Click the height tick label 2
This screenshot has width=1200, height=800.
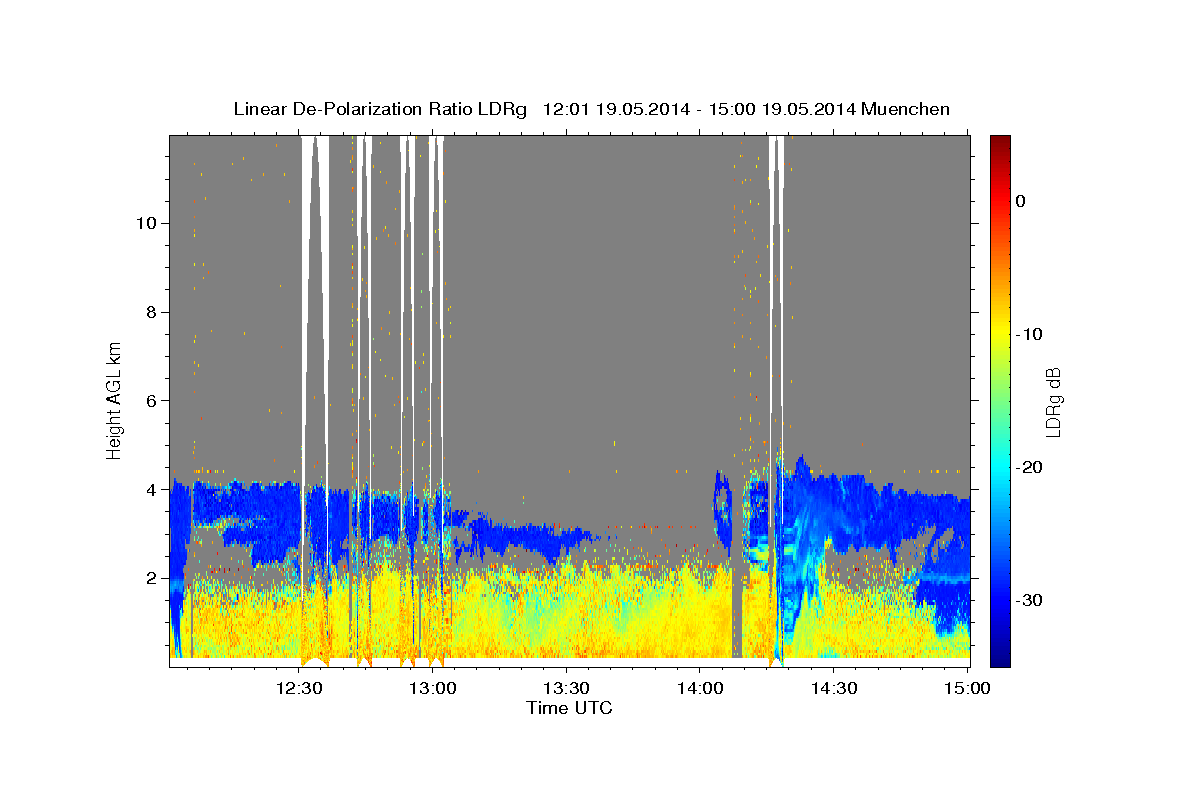[x=150, y=579]
